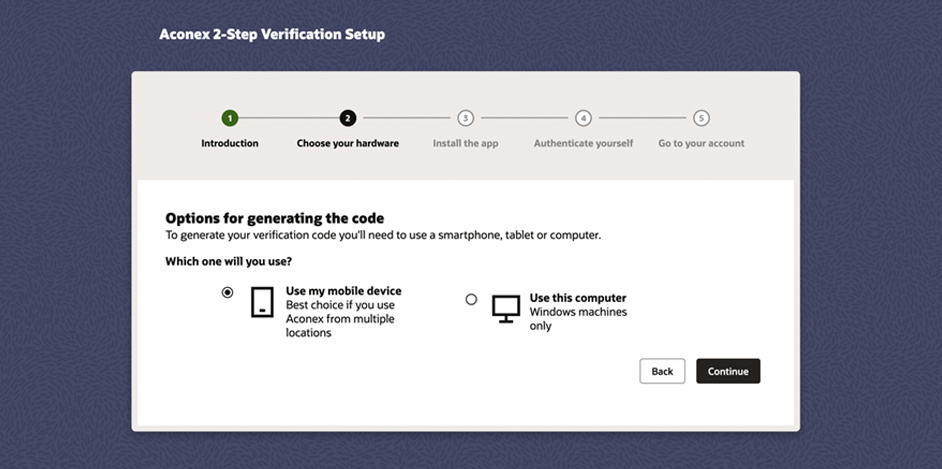Open the Introduction step label
The width and height of the screenshot is (942, 469).
pos(229,144)
